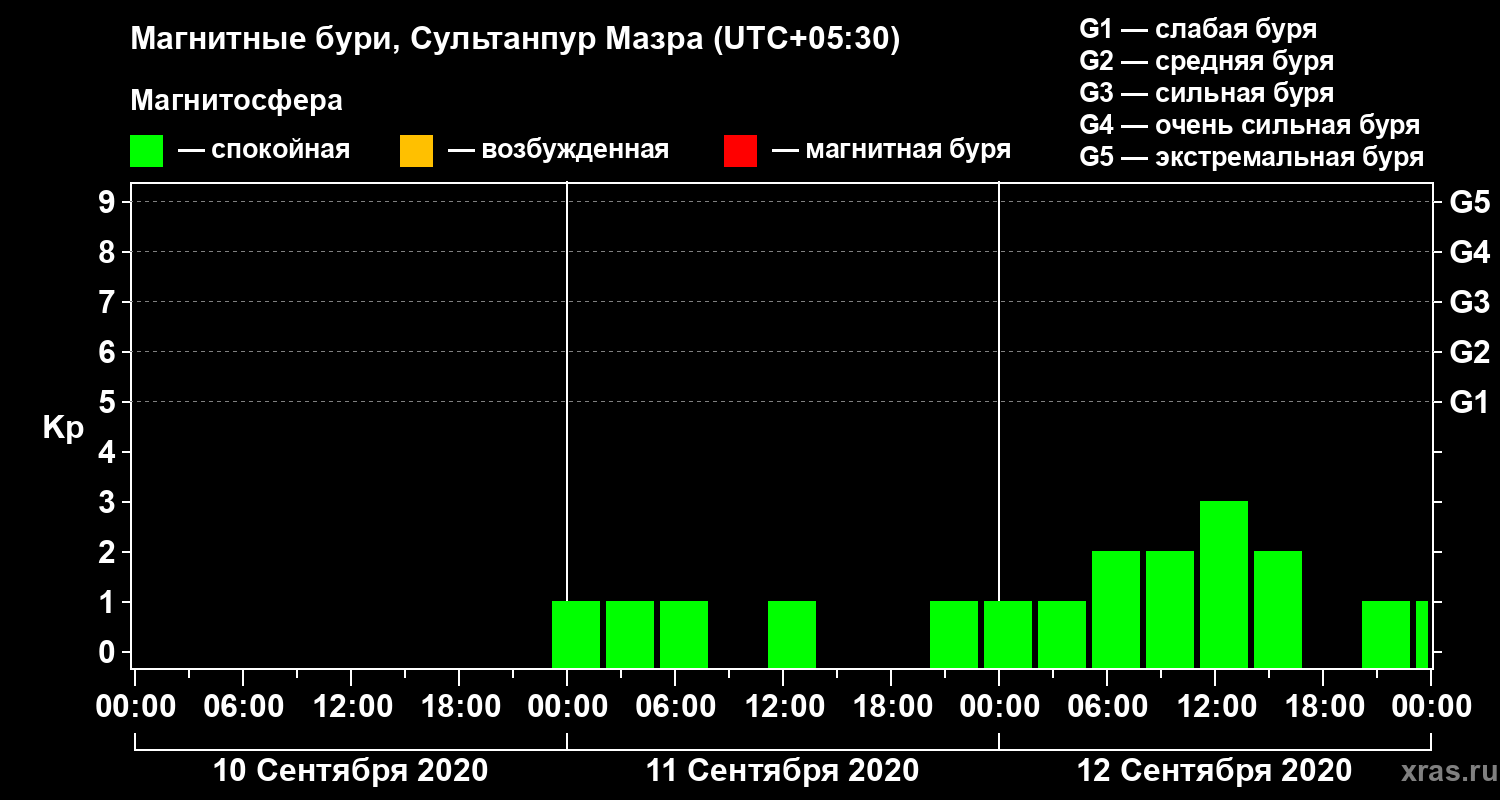Click the '11 Сентября 2020' date label
The height and width of the screenshot is (800, 1500).
(x=782, y=771)
